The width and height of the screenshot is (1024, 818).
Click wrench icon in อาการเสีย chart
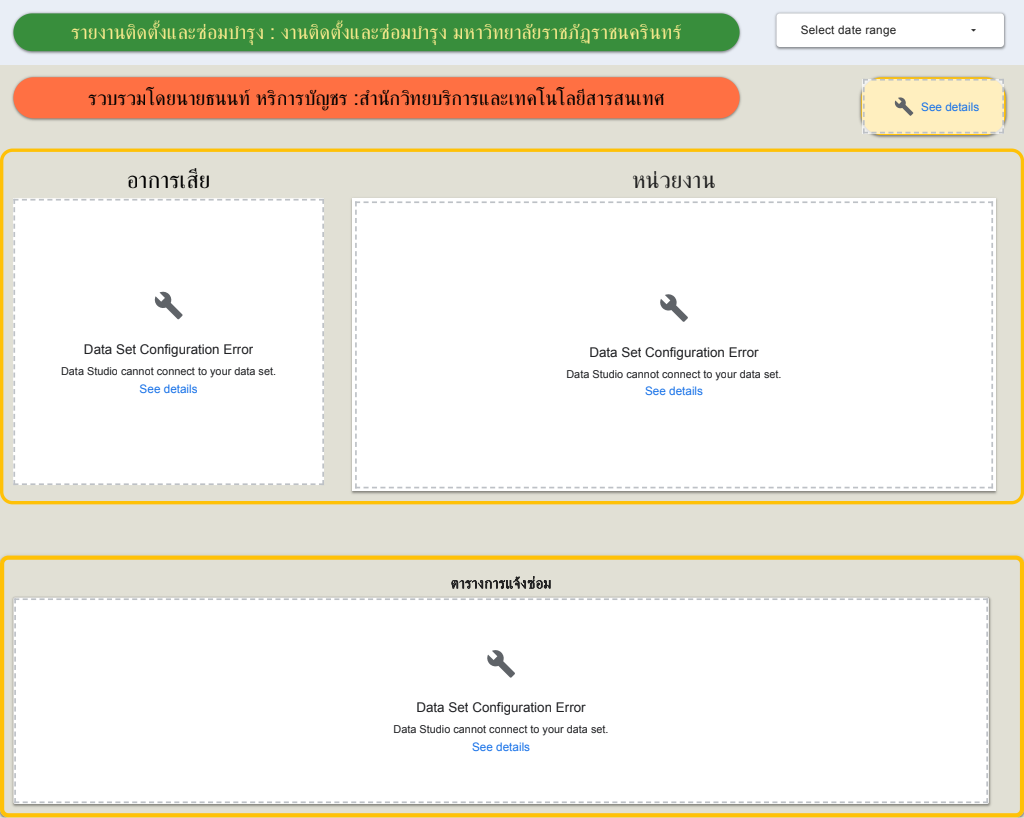point(168,305)
